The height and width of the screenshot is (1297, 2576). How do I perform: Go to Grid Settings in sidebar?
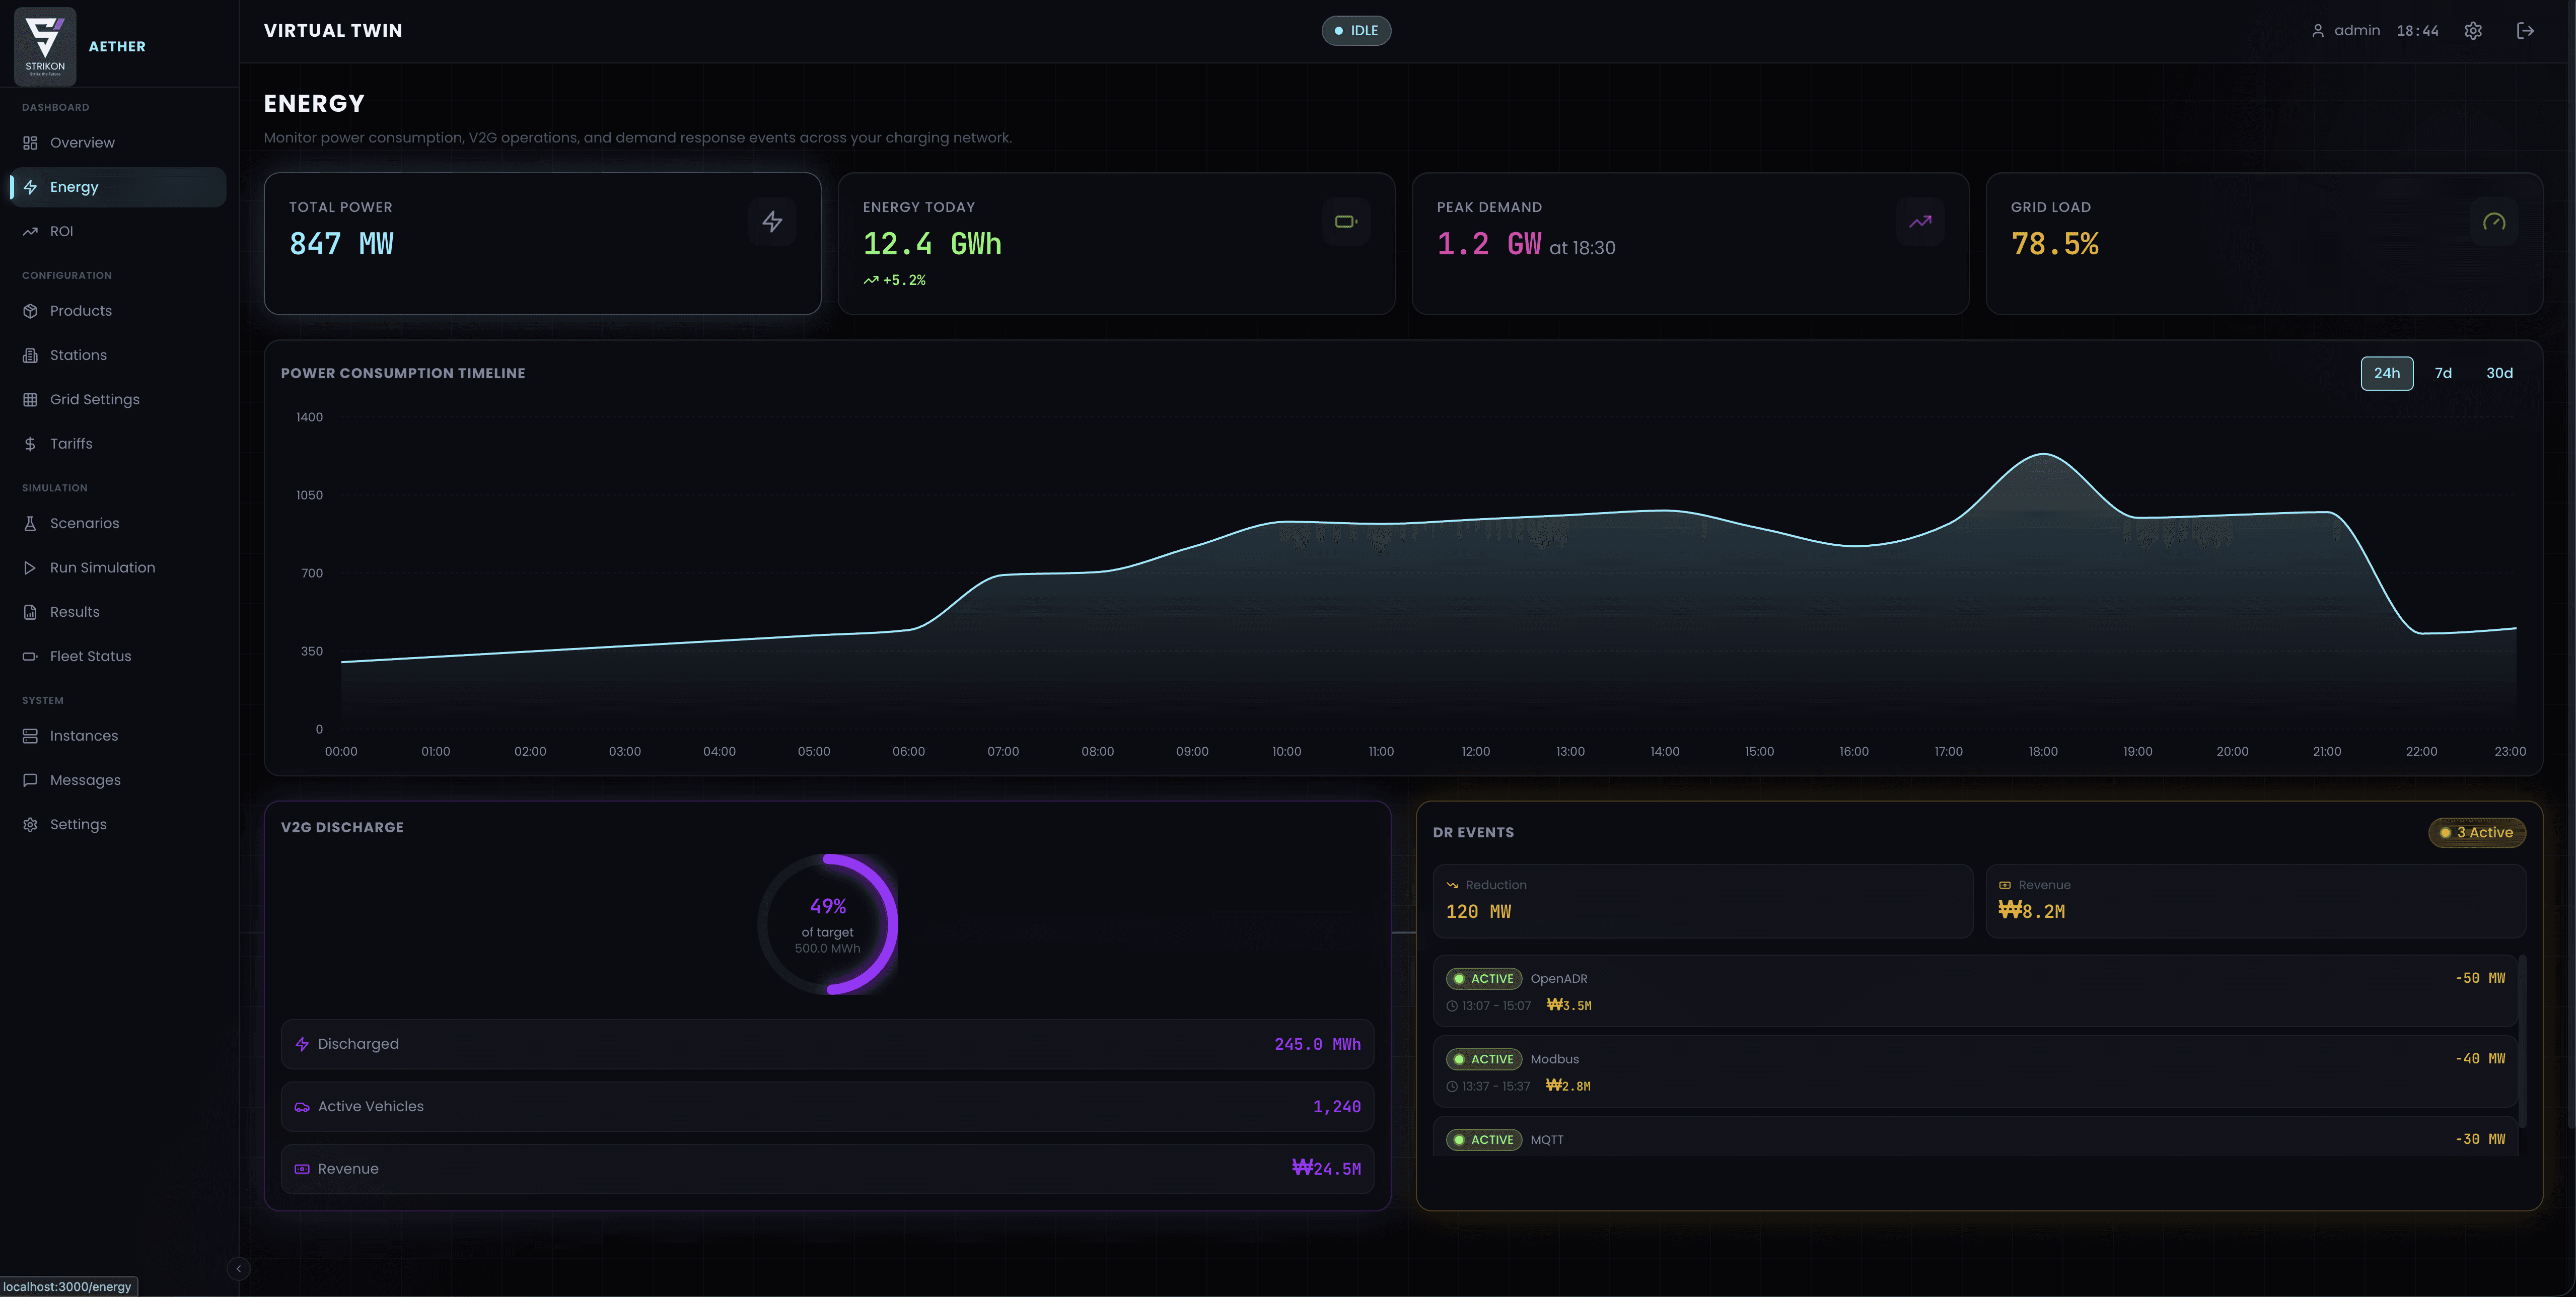click(x=94, y=399)
